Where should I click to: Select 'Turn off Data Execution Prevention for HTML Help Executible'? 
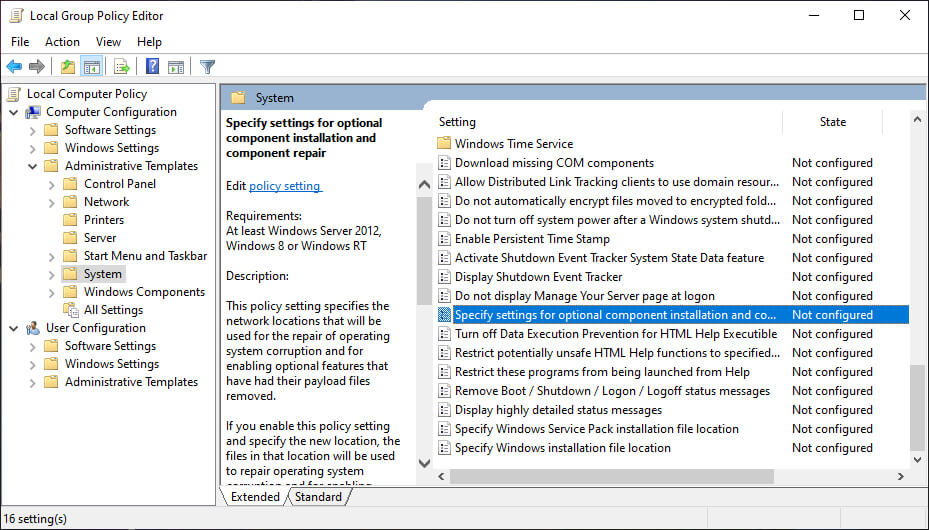tap(616, 334)
